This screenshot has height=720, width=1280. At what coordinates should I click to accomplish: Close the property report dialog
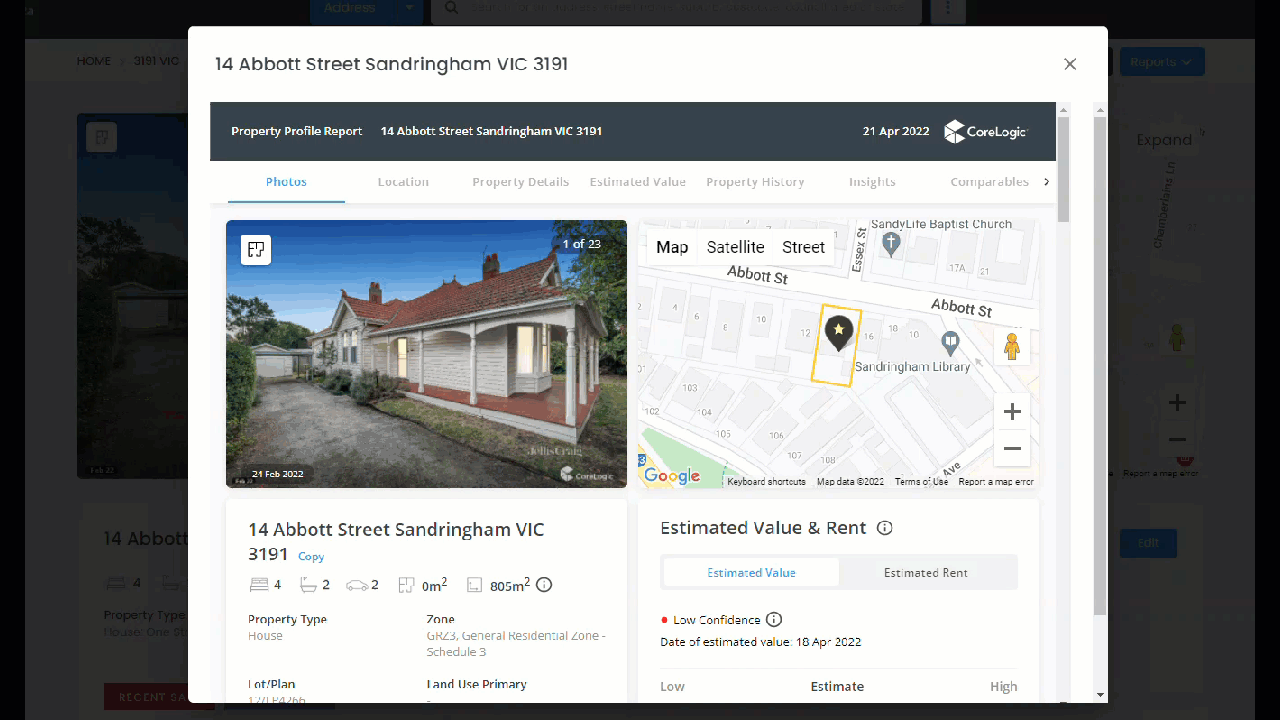(1070, 64)
